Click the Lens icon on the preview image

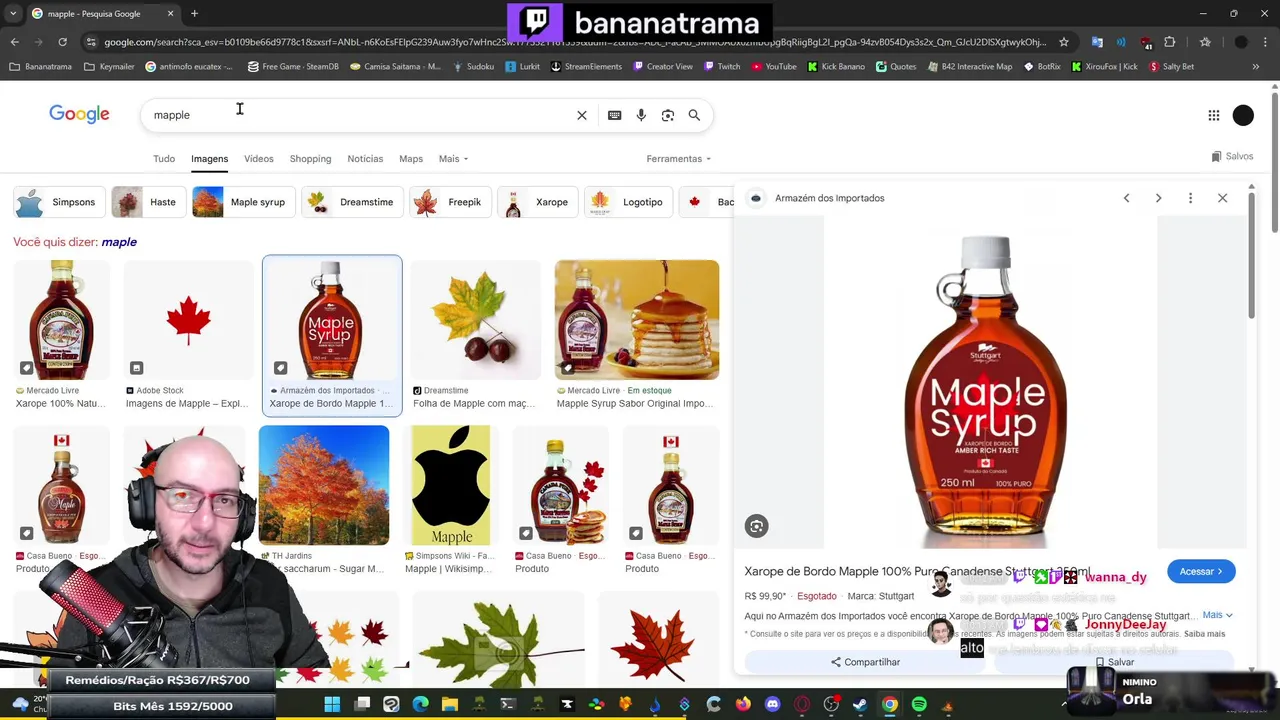click(756, 526)
